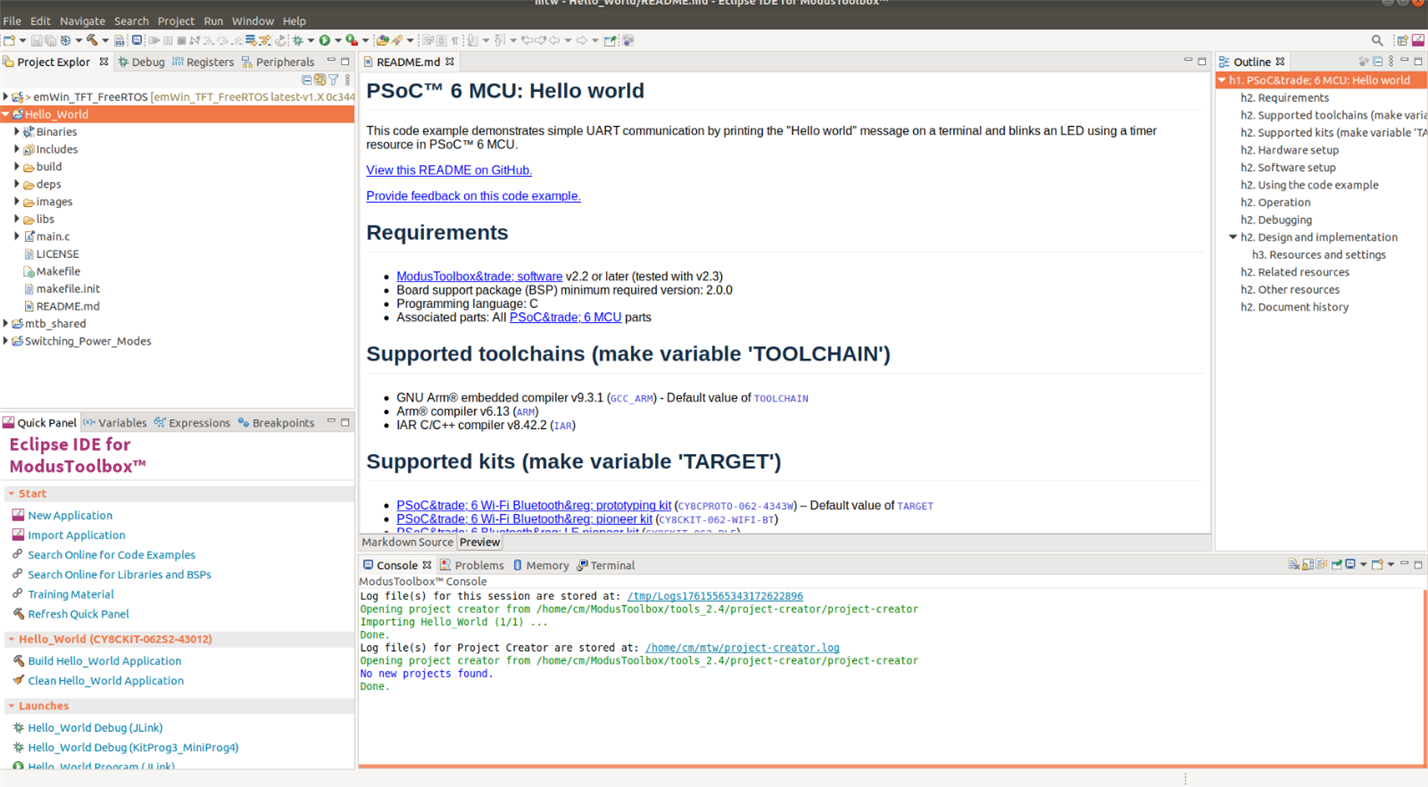Switch to the Terminal tab
This screenshot has width=1428, height=787.
click(x=606, y=565)
